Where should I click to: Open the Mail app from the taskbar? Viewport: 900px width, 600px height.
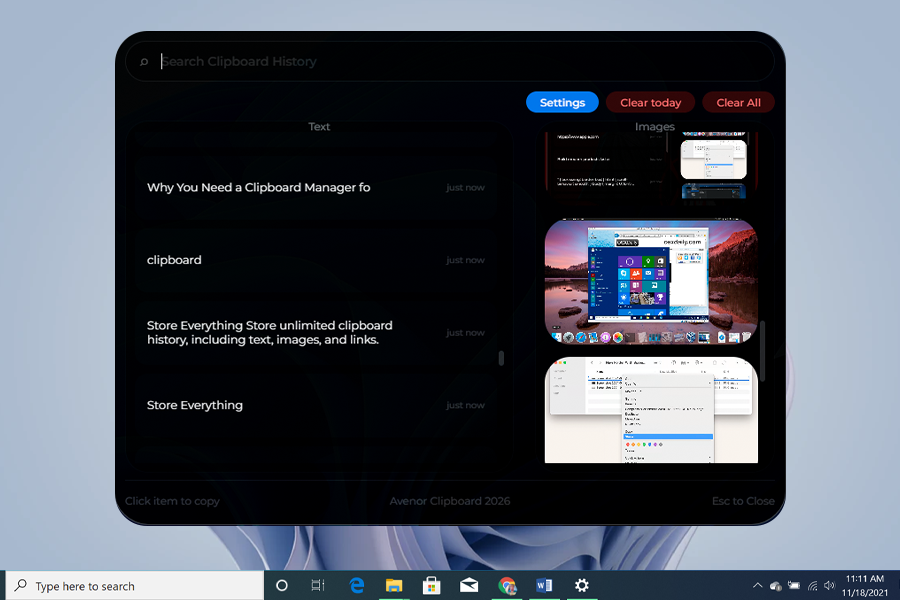click(469, 584)
